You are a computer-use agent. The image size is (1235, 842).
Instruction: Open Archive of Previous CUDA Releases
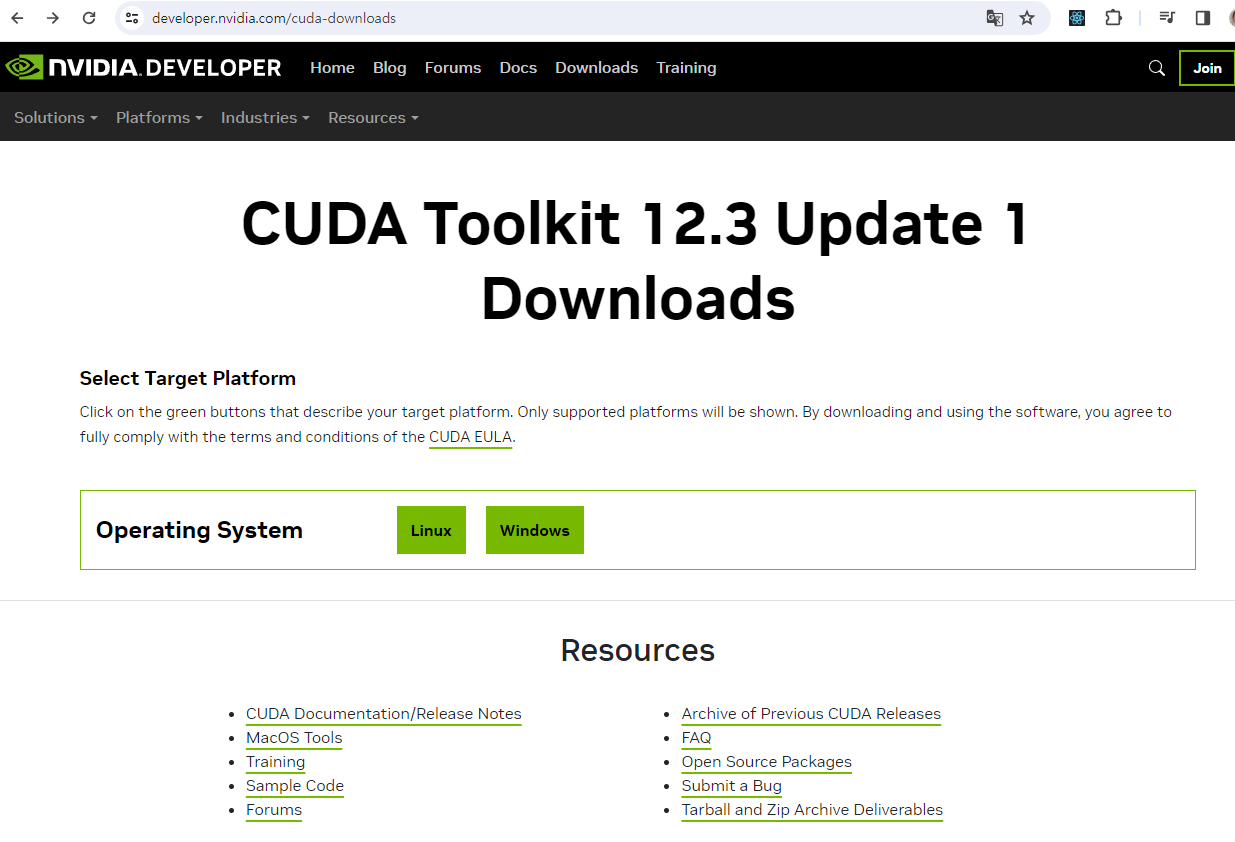click(811, 714)
